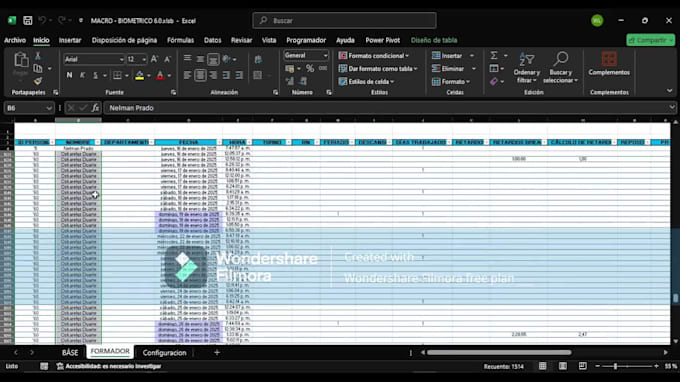Click the Copy icon in Portapapeles
680x382 pixels.
pyautogui.click(x=38, y=69)
